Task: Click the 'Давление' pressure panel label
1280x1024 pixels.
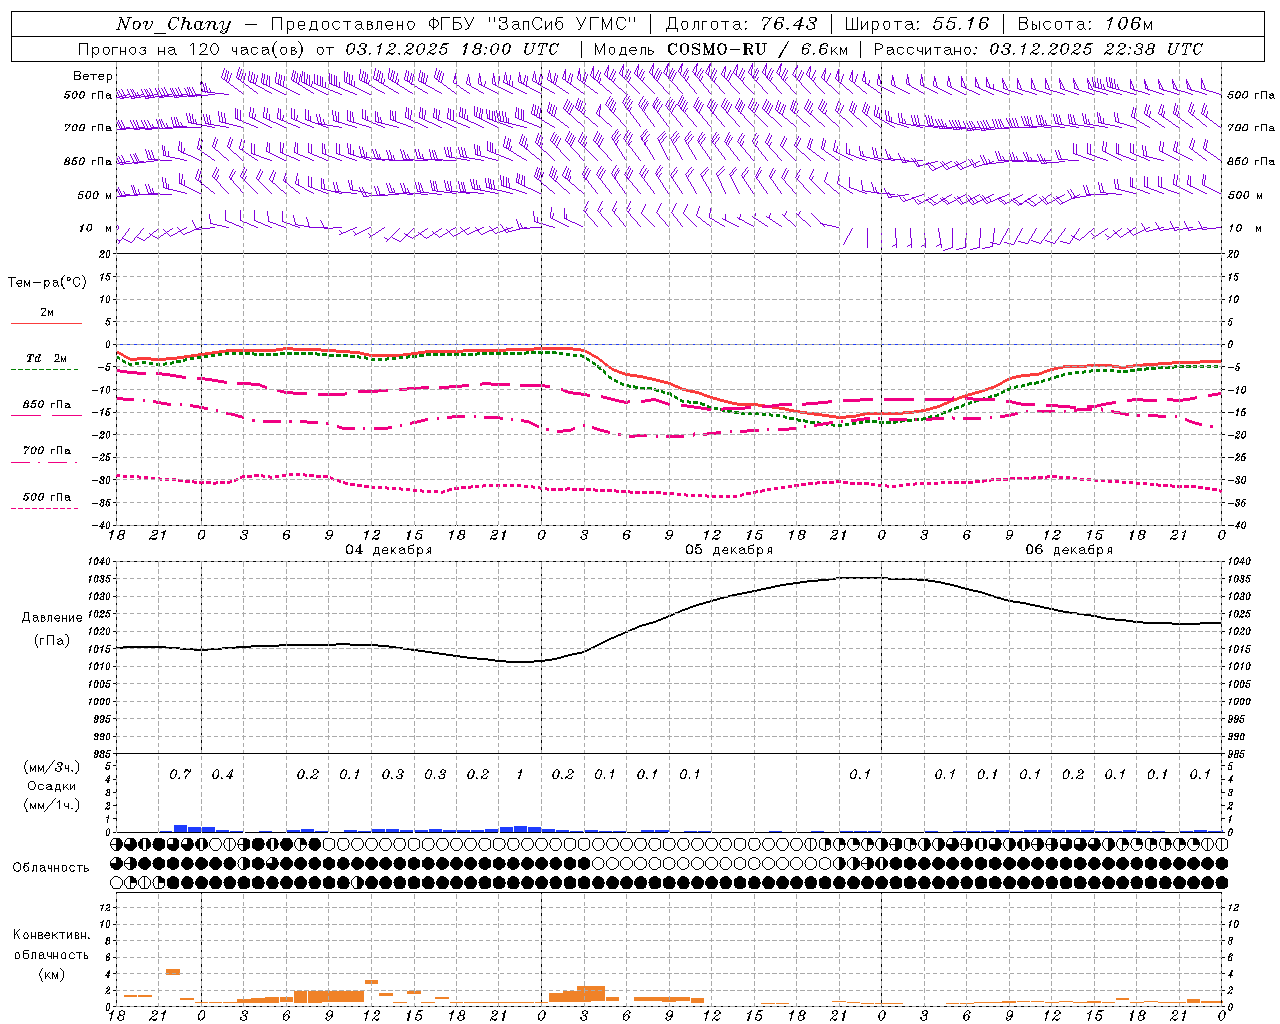Action: pos(52,618)
